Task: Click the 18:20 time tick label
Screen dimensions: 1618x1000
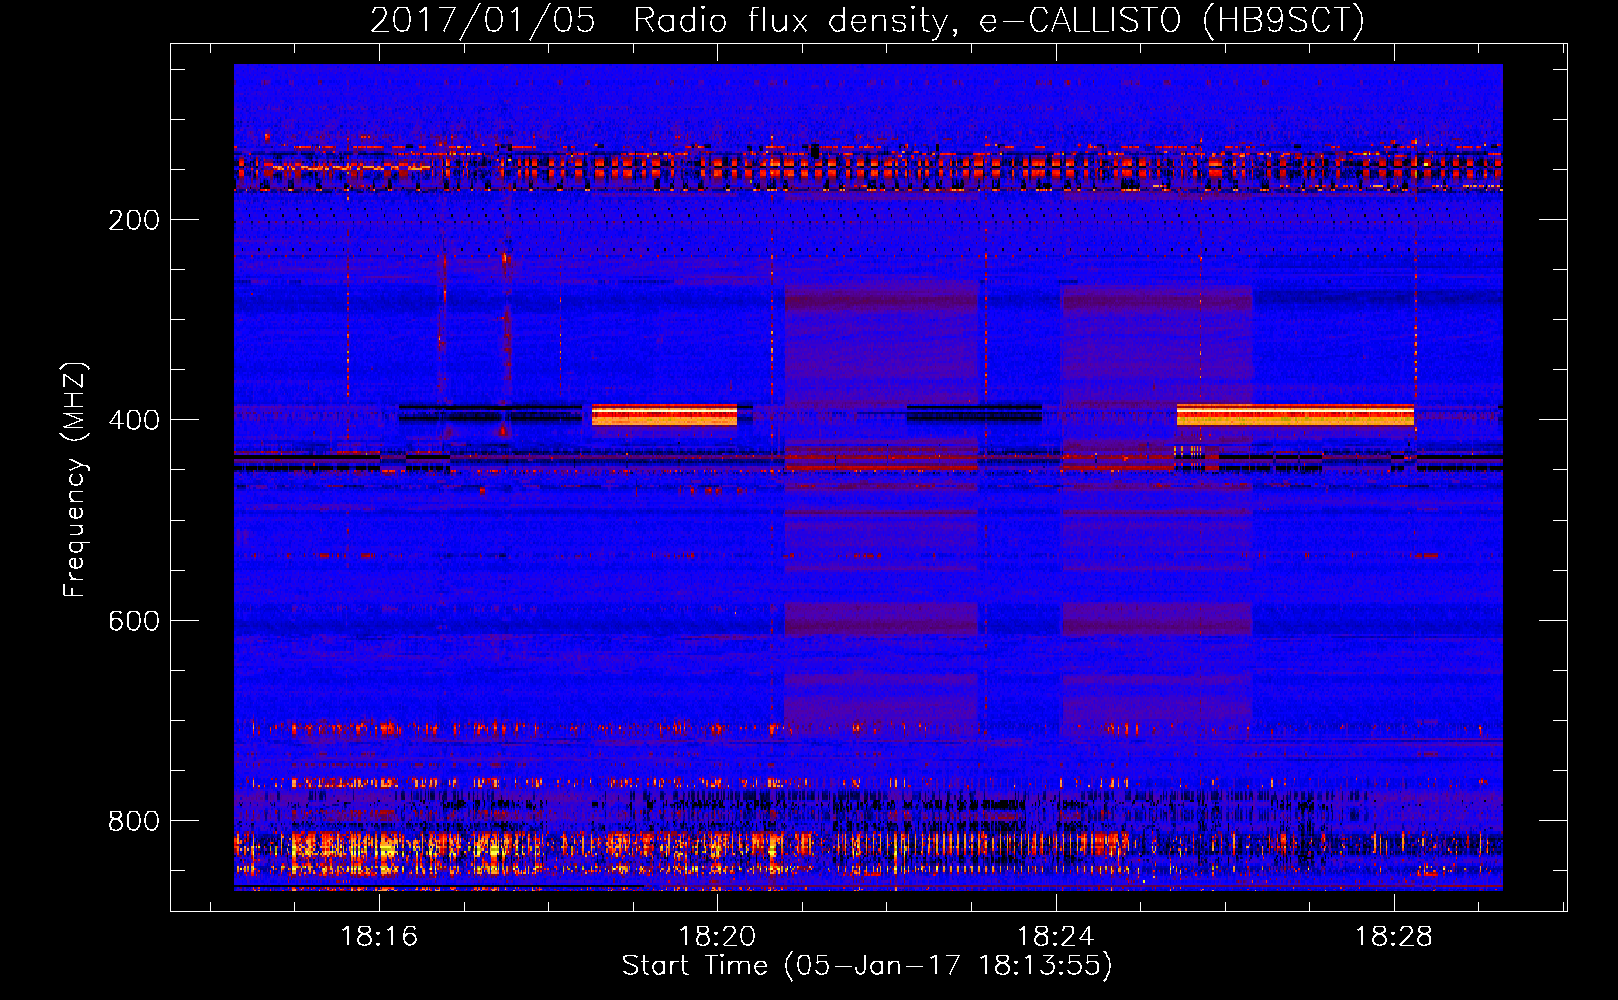Action: coord(717,936)
